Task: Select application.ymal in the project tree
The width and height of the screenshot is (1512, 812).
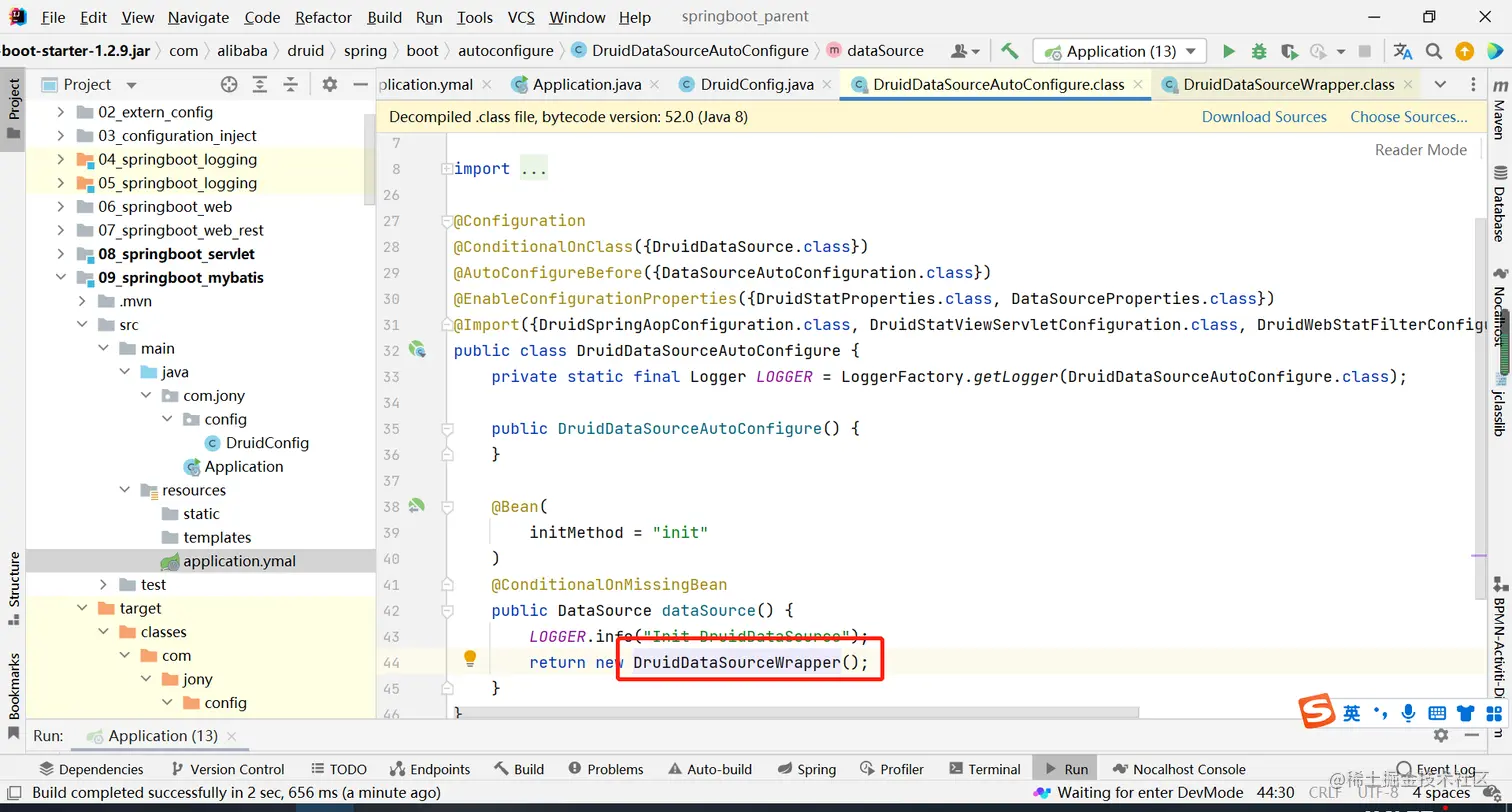Action: click(x=239, y=561)
